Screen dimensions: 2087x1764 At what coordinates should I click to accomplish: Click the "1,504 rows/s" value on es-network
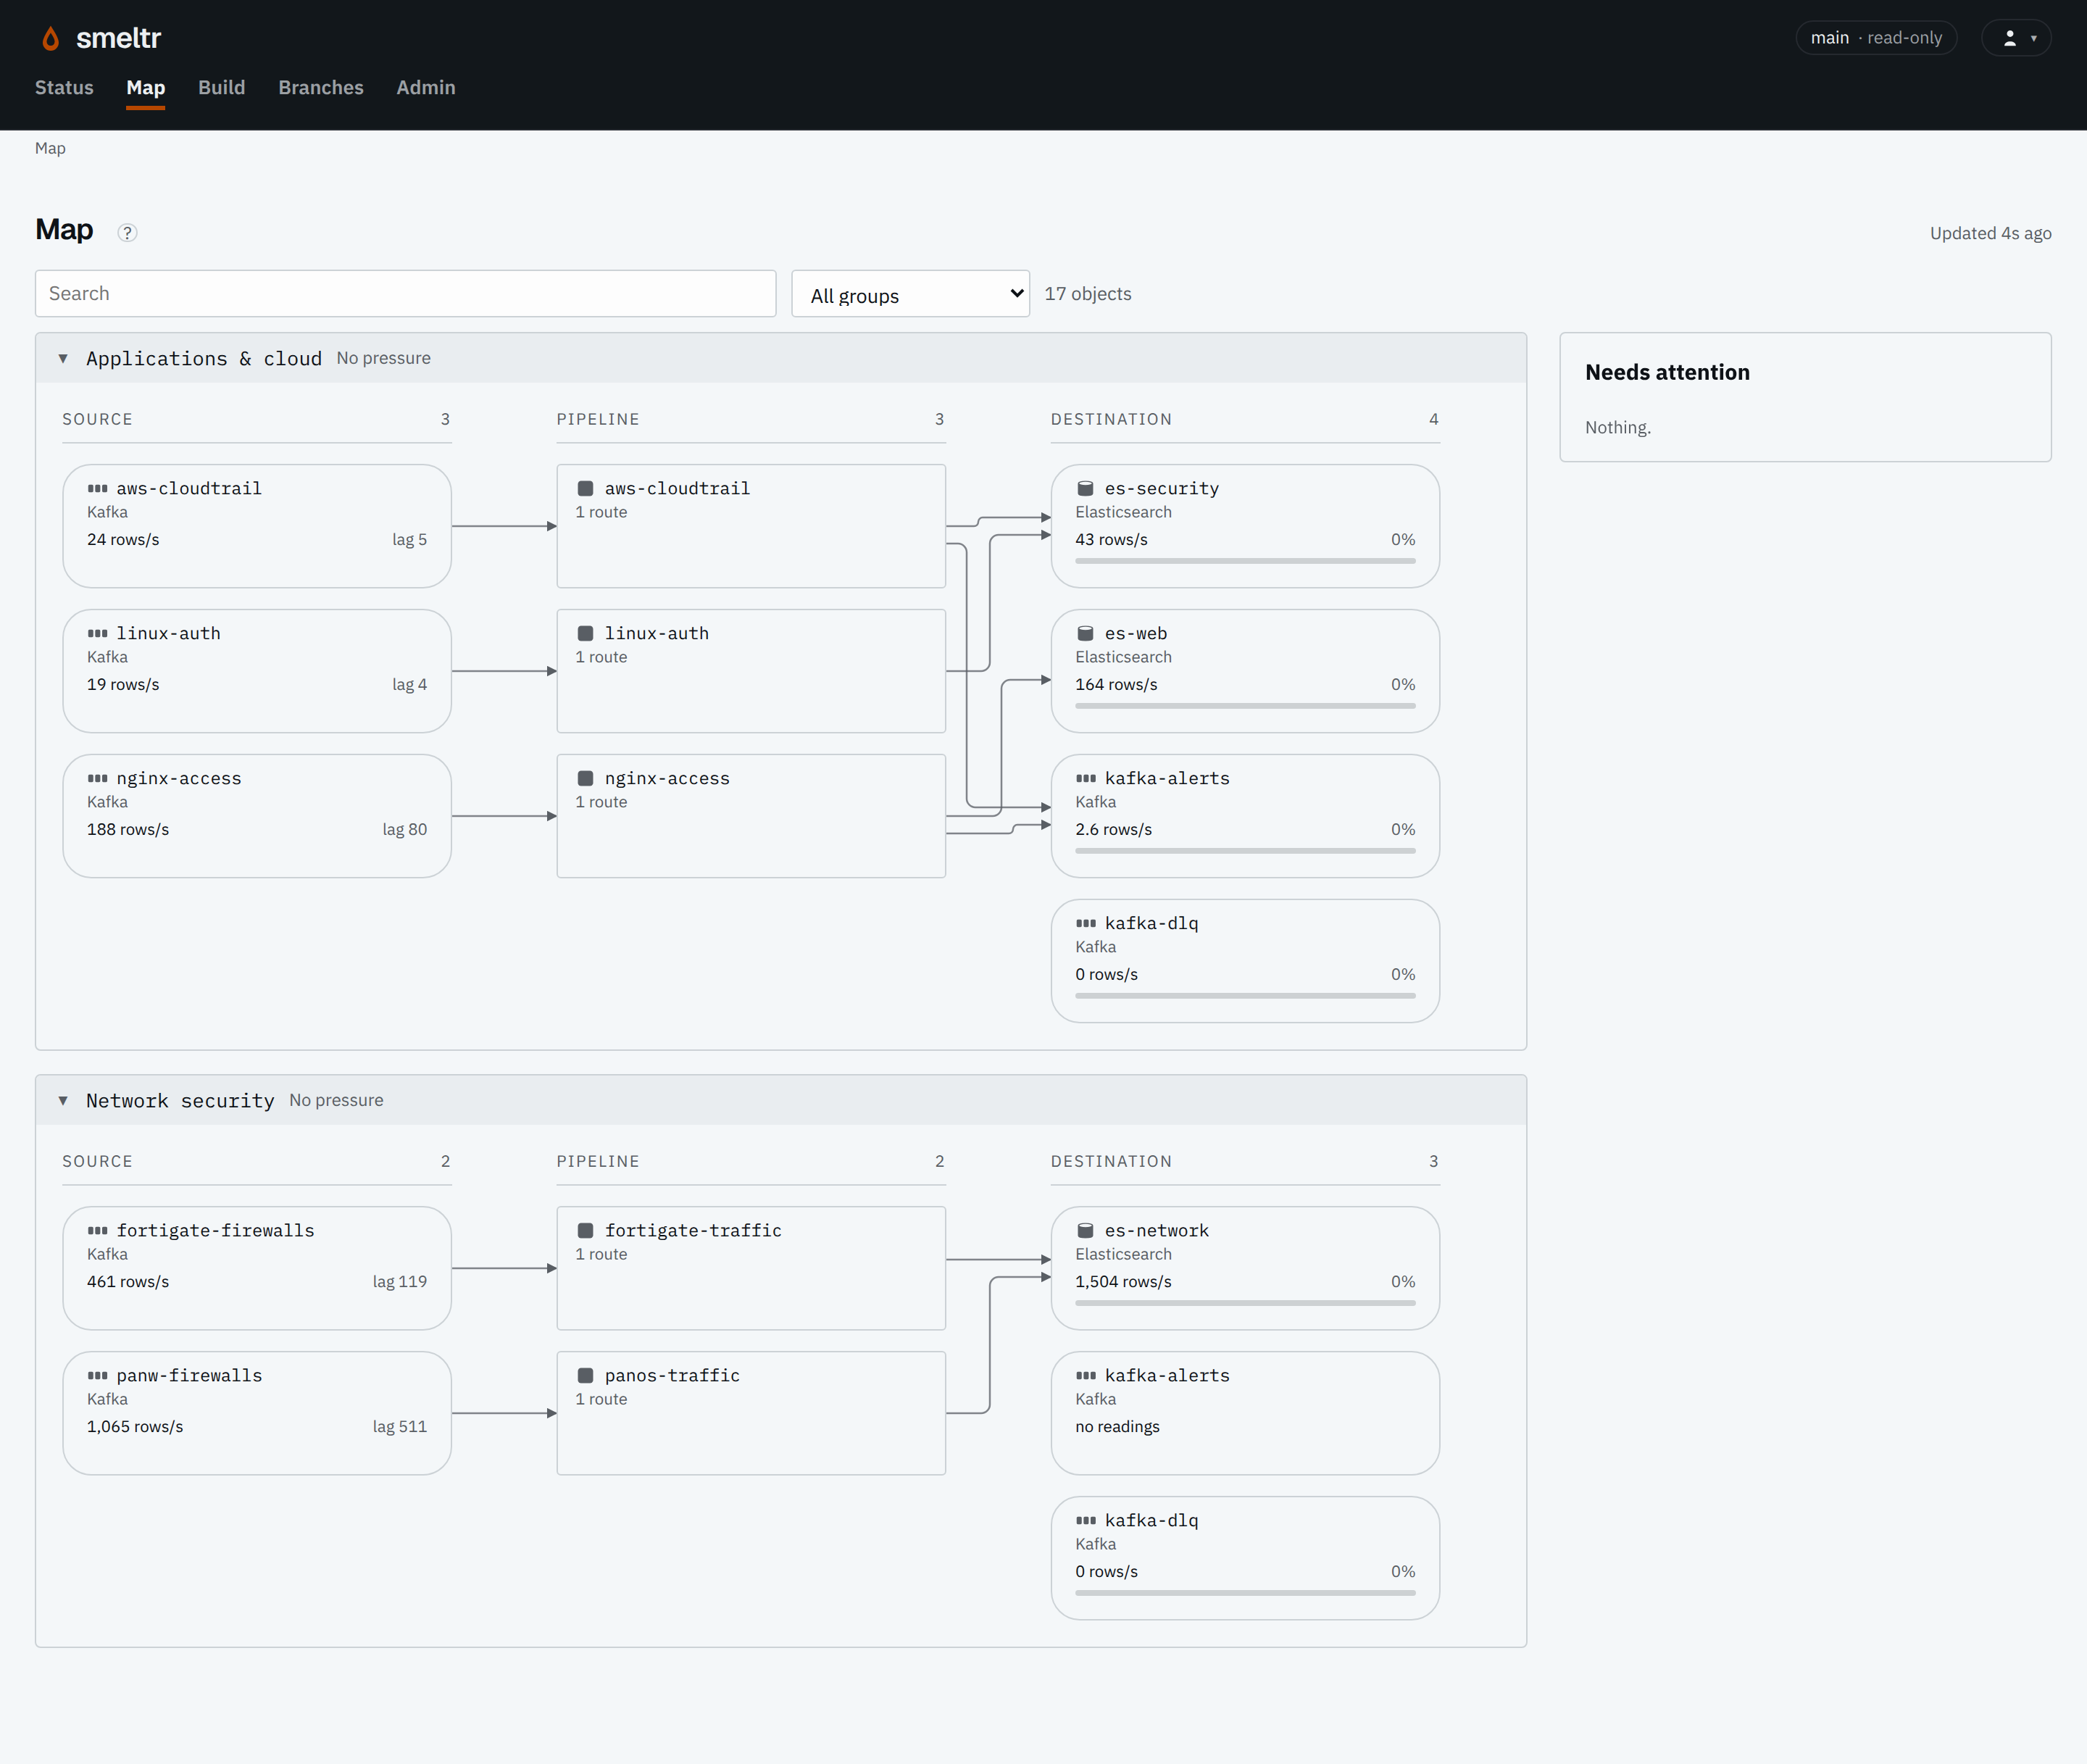pyautogui.click(x=1123, y=1282)
